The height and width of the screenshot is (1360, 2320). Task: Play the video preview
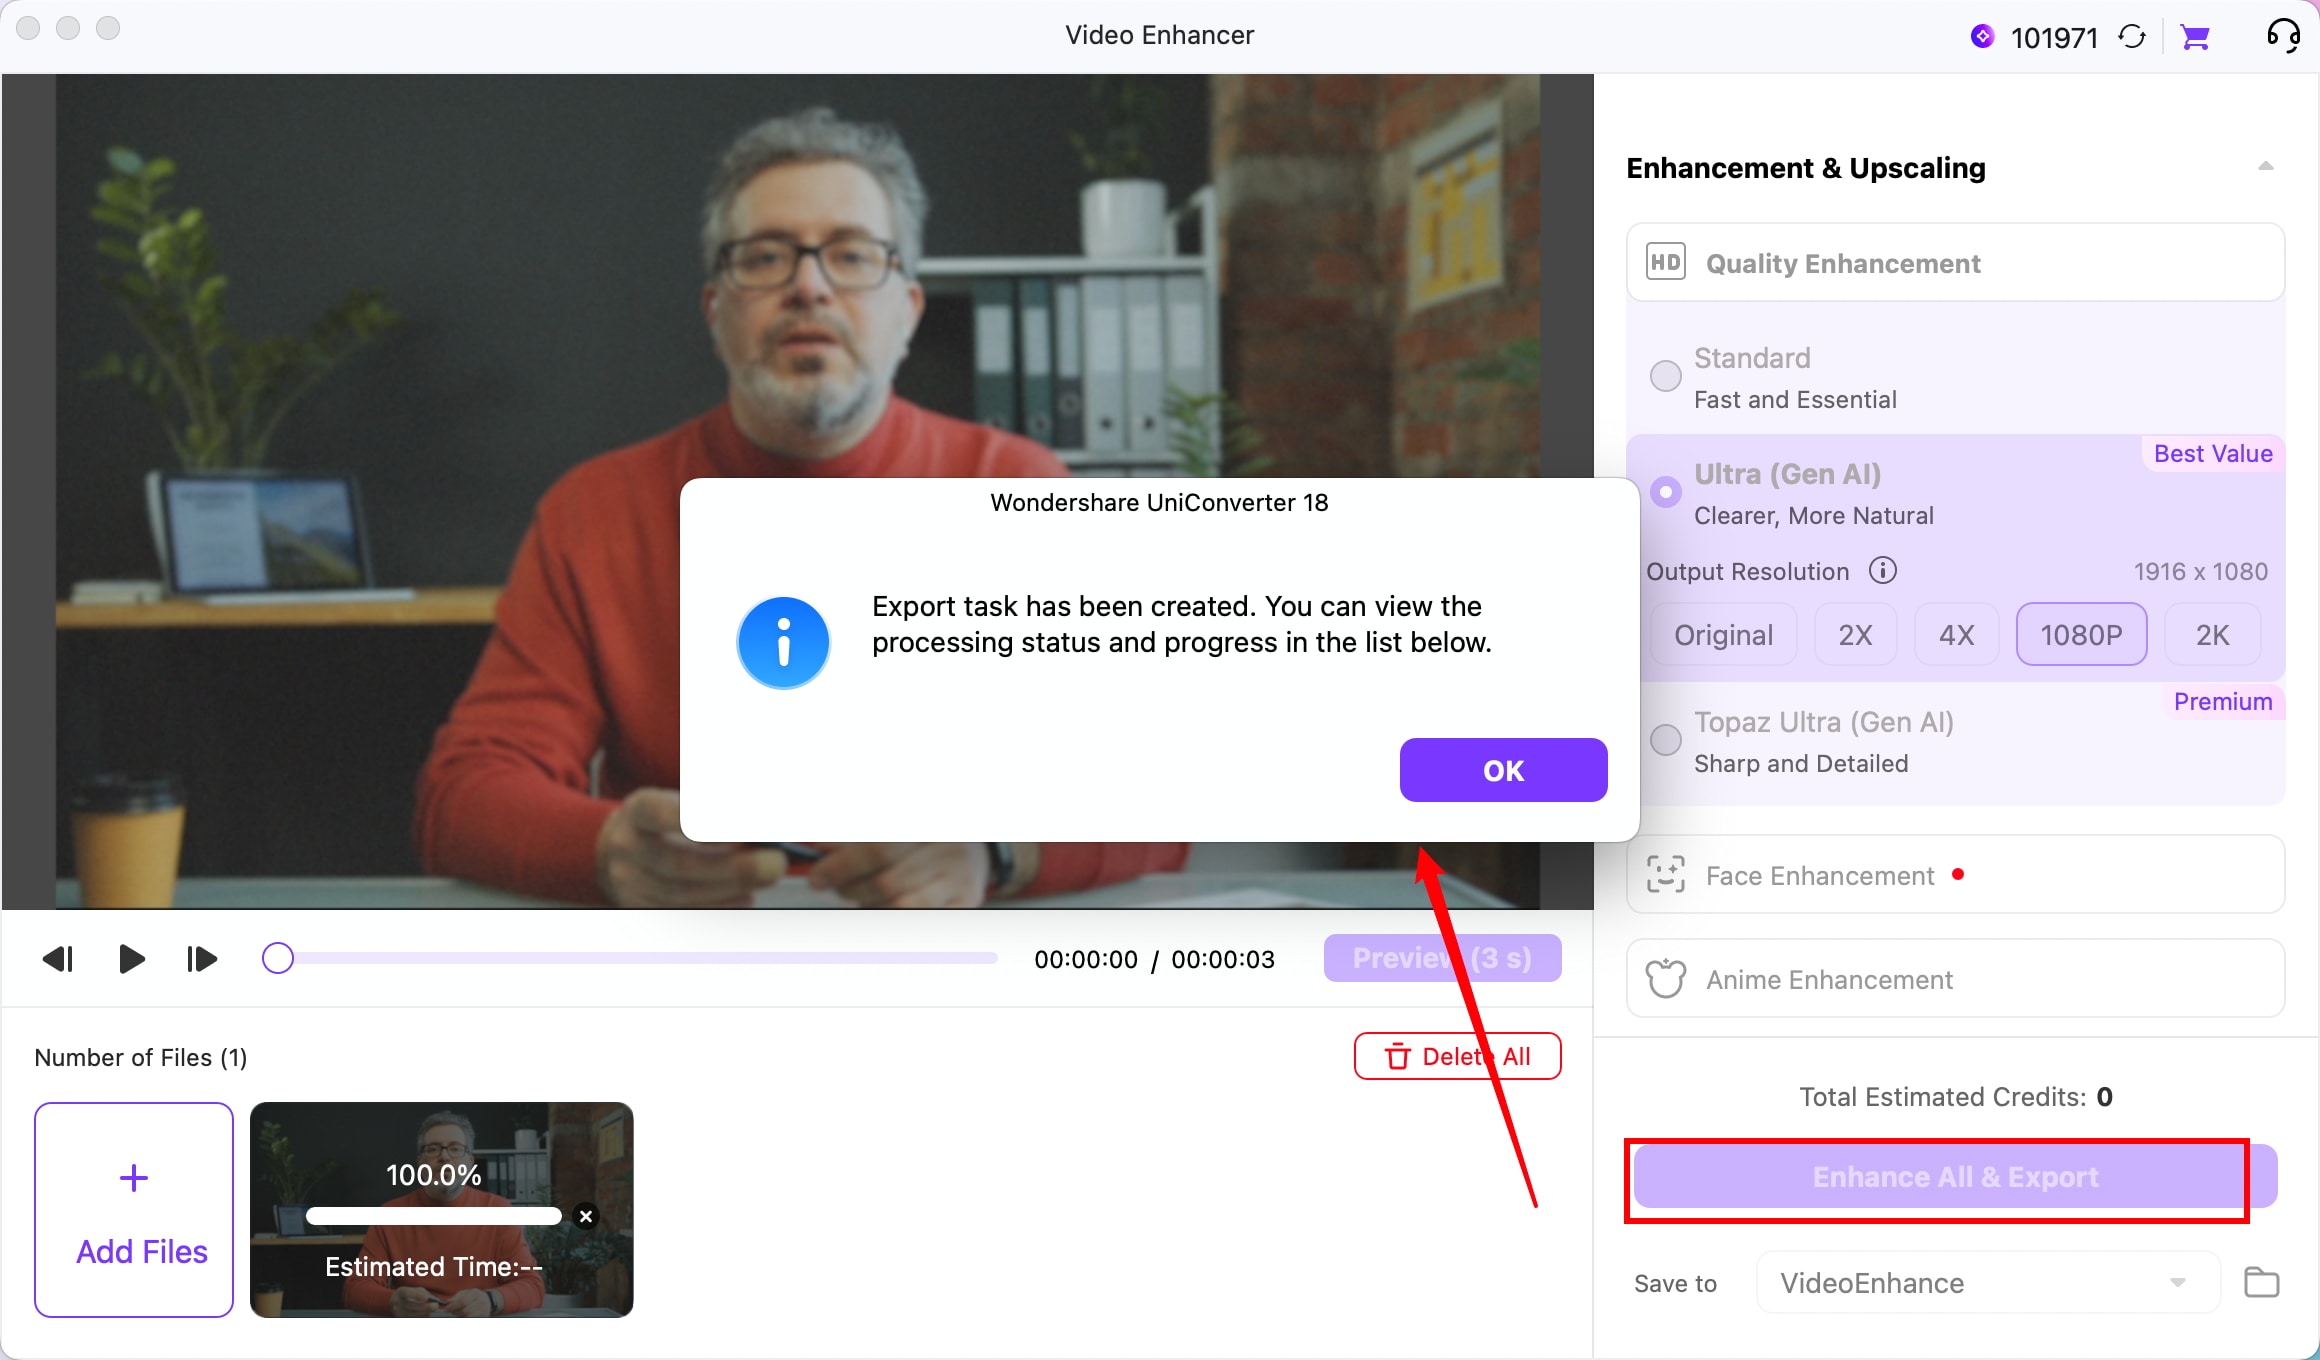coord(131,959)
